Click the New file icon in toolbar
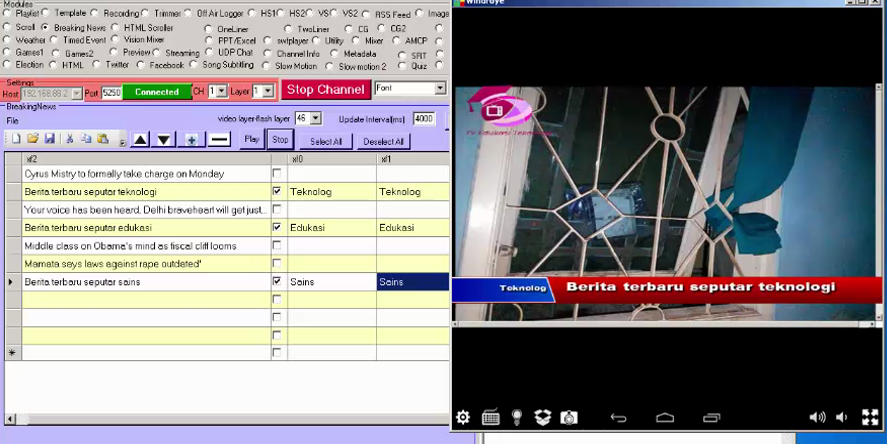887x444 pixels. tap(17, 139)
